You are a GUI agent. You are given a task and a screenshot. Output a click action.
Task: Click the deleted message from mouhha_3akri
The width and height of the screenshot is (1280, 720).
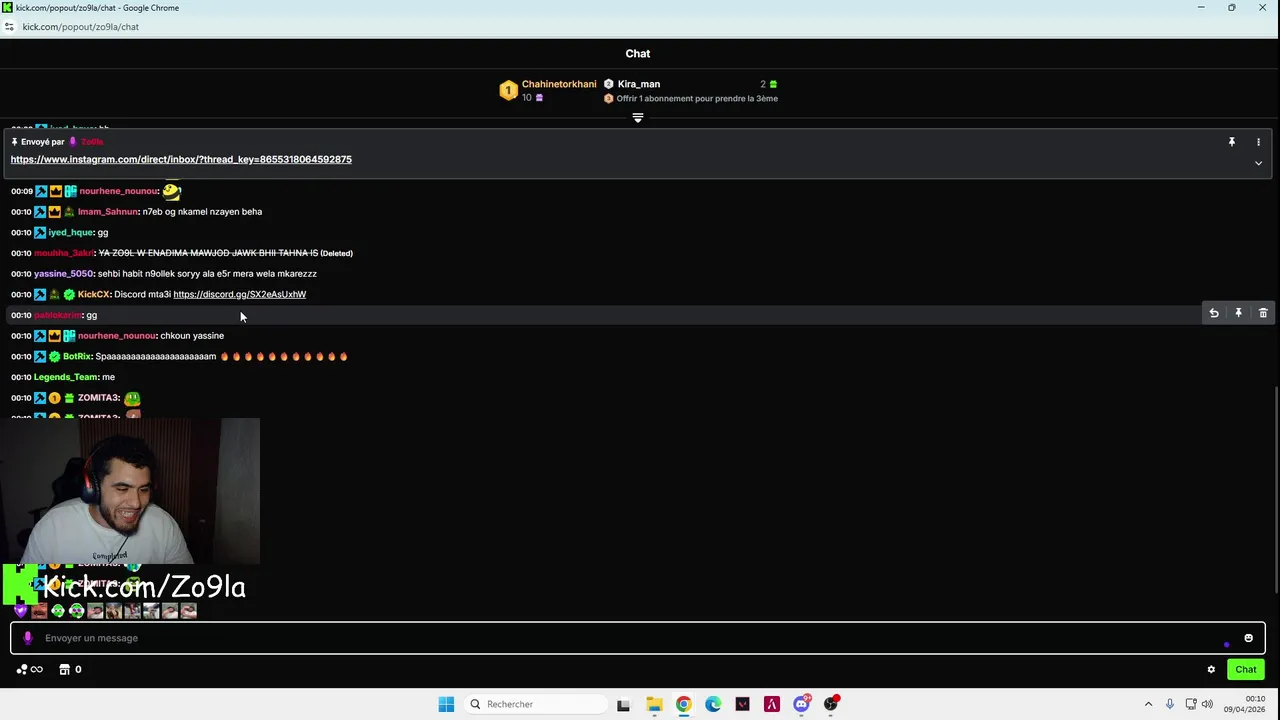tap(208, 253)
